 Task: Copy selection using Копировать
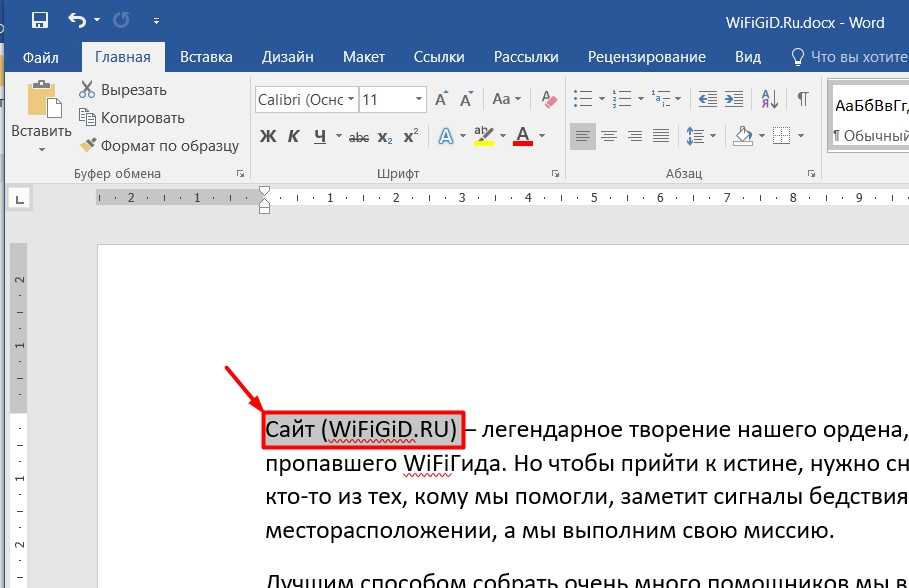(x=132, y=118)
